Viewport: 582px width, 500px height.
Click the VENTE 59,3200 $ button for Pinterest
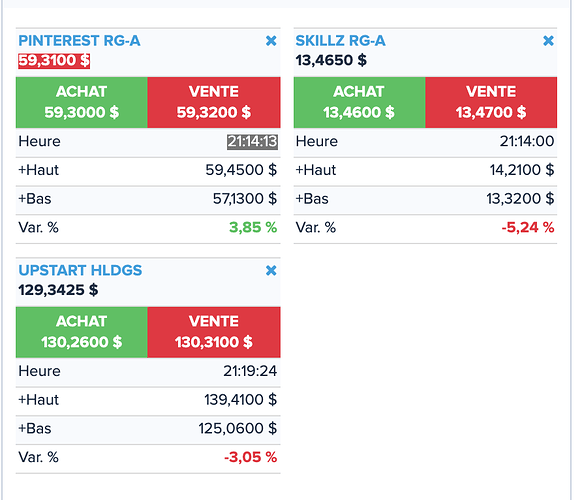[214, 102]
